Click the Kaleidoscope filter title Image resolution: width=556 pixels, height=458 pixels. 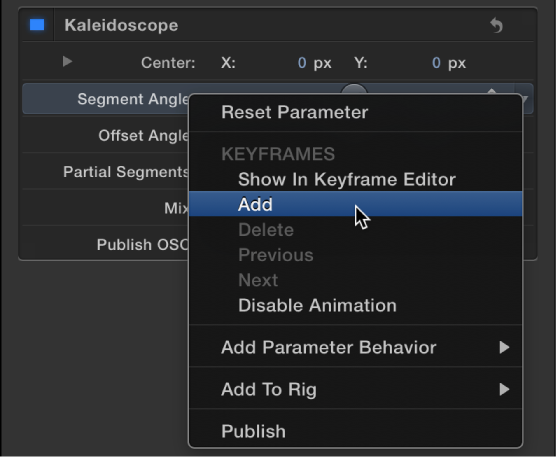(121, 26)
